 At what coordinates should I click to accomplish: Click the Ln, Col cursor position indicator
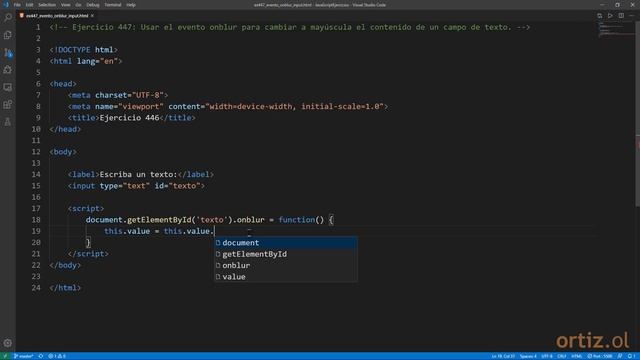pos(503,356)
